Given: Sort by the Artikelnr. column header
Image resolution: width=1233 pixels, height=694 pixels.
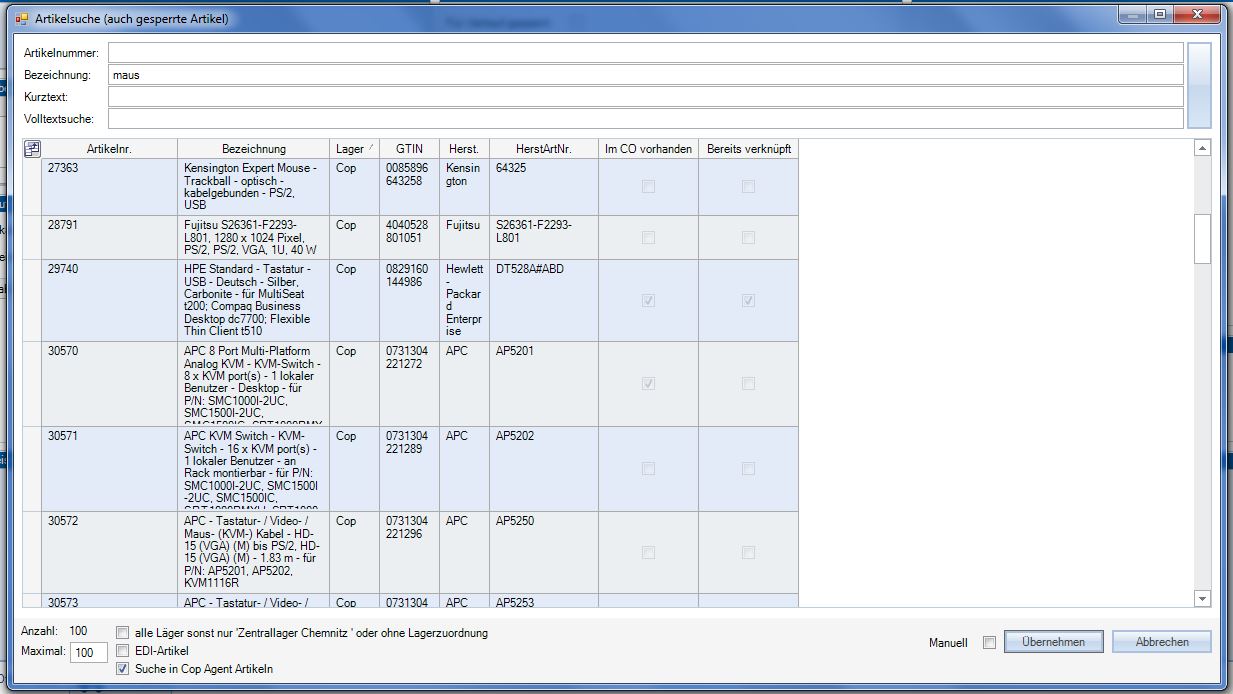Looking at the screenshot, I should 109,149.
